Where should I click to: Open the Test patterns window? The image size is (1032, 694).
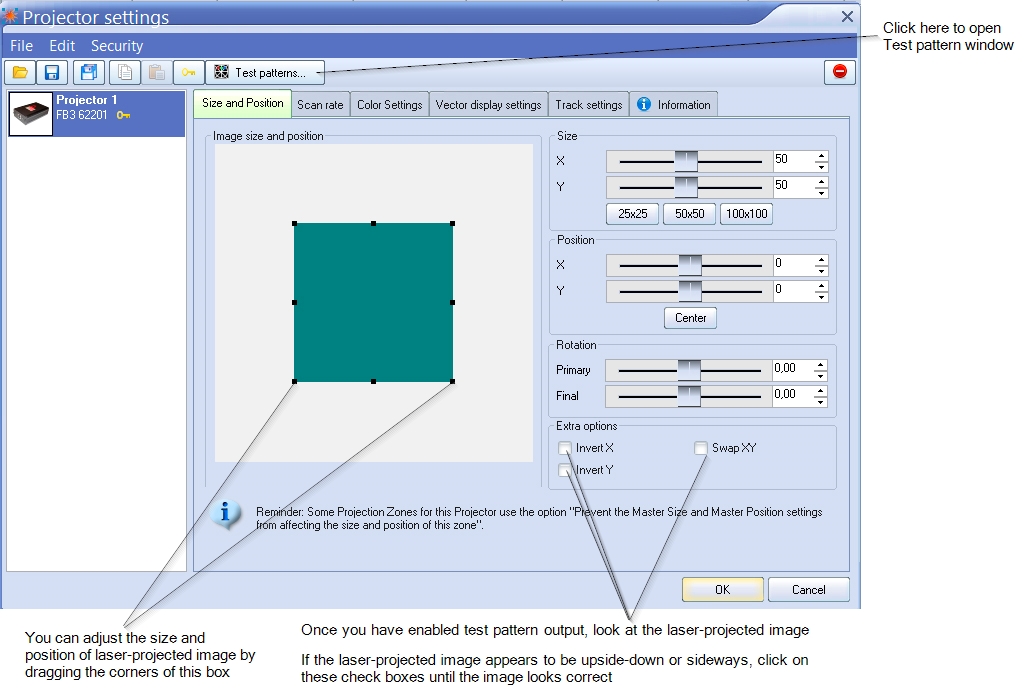[x=266, y=72]
